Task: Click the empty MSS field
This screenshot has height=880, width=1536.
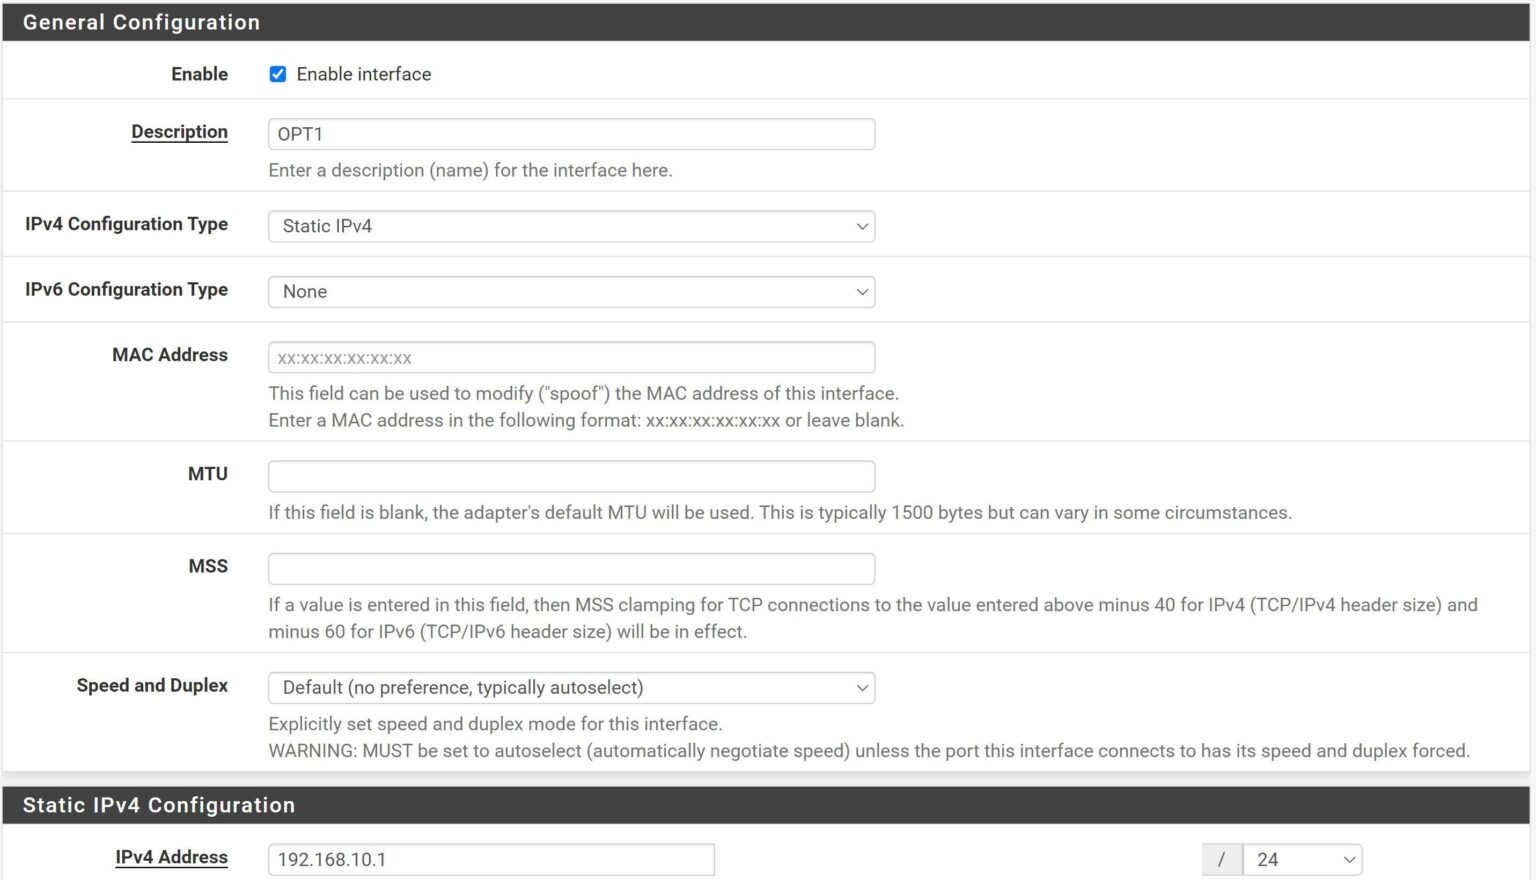Action: 570,568
